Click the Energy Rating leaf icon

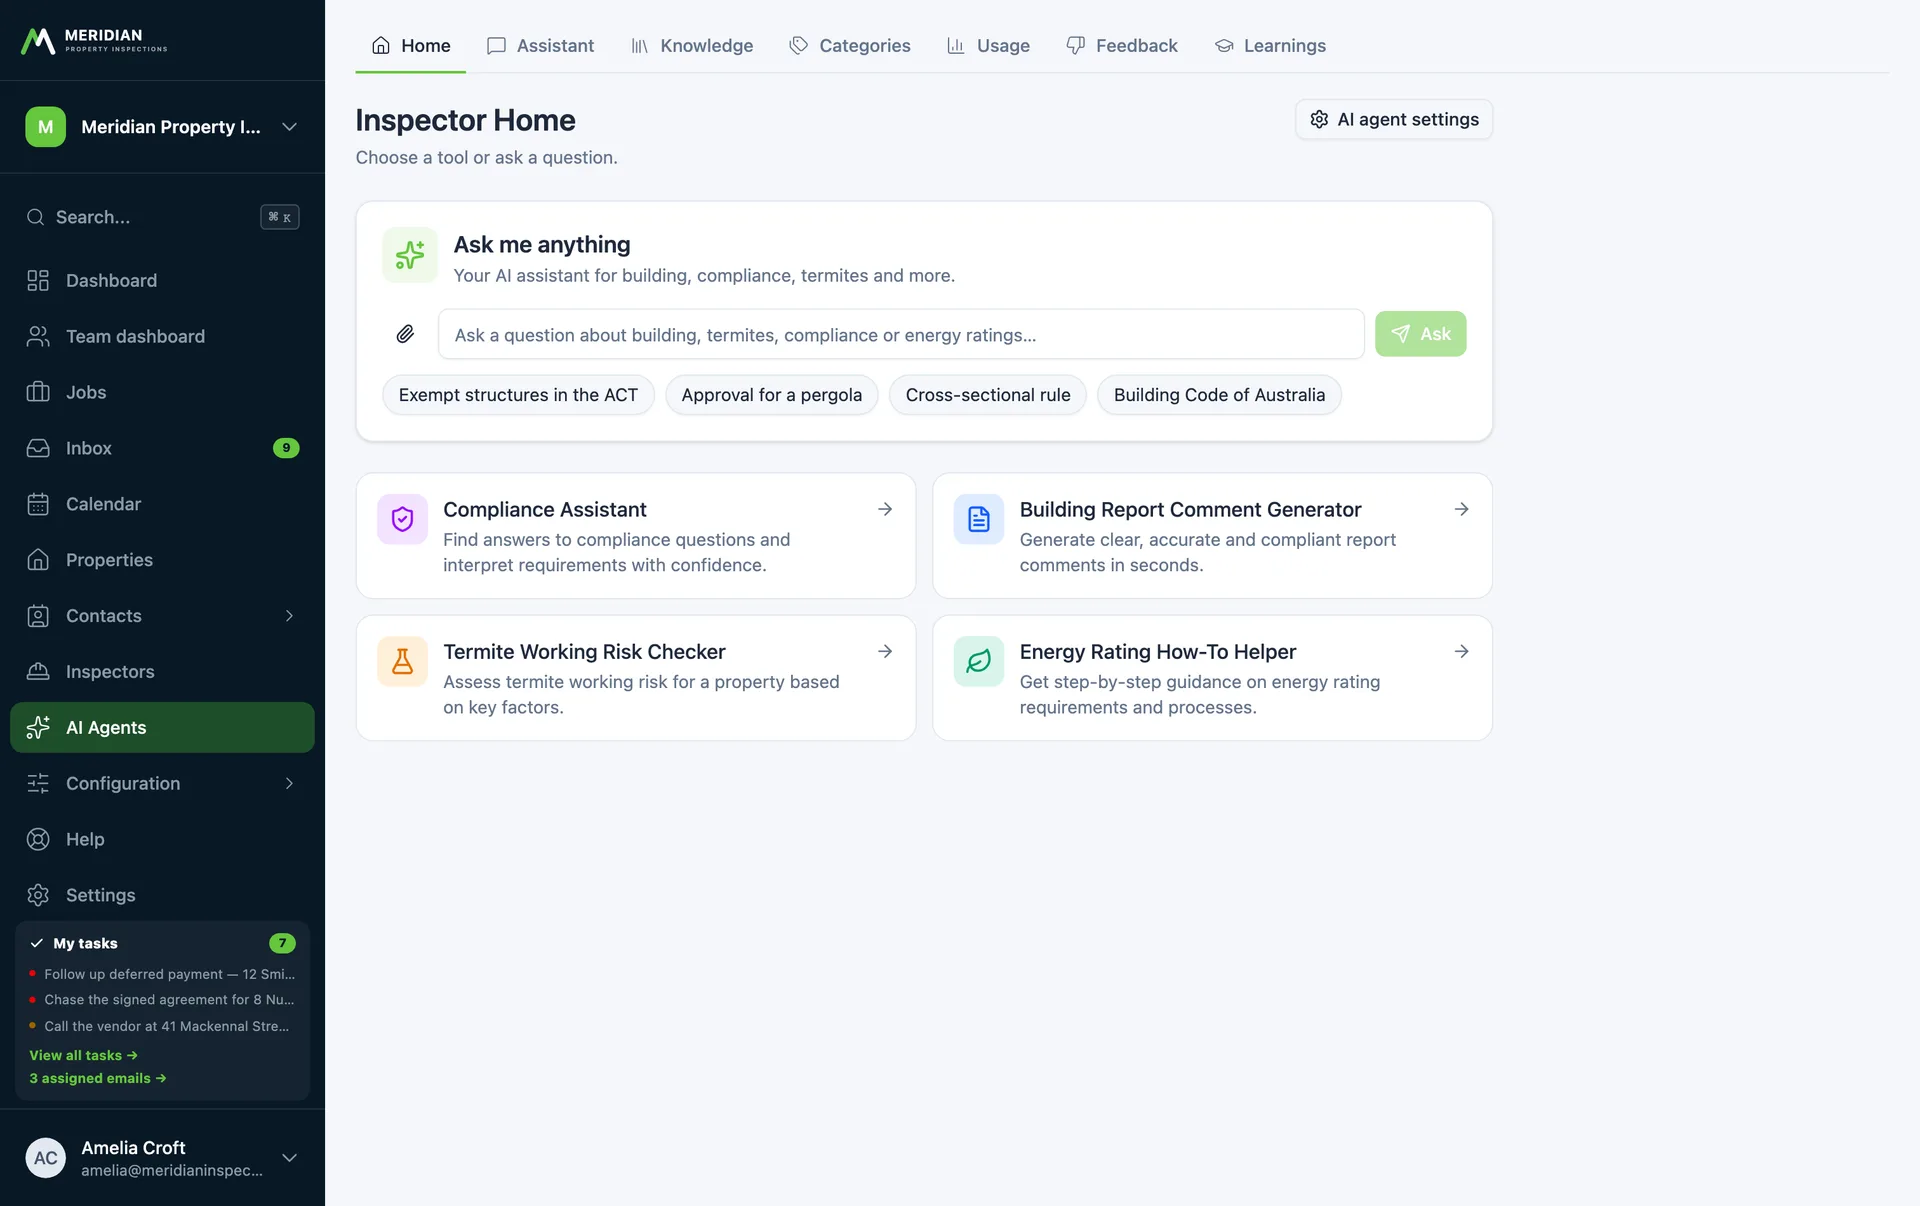click(979, 661)
